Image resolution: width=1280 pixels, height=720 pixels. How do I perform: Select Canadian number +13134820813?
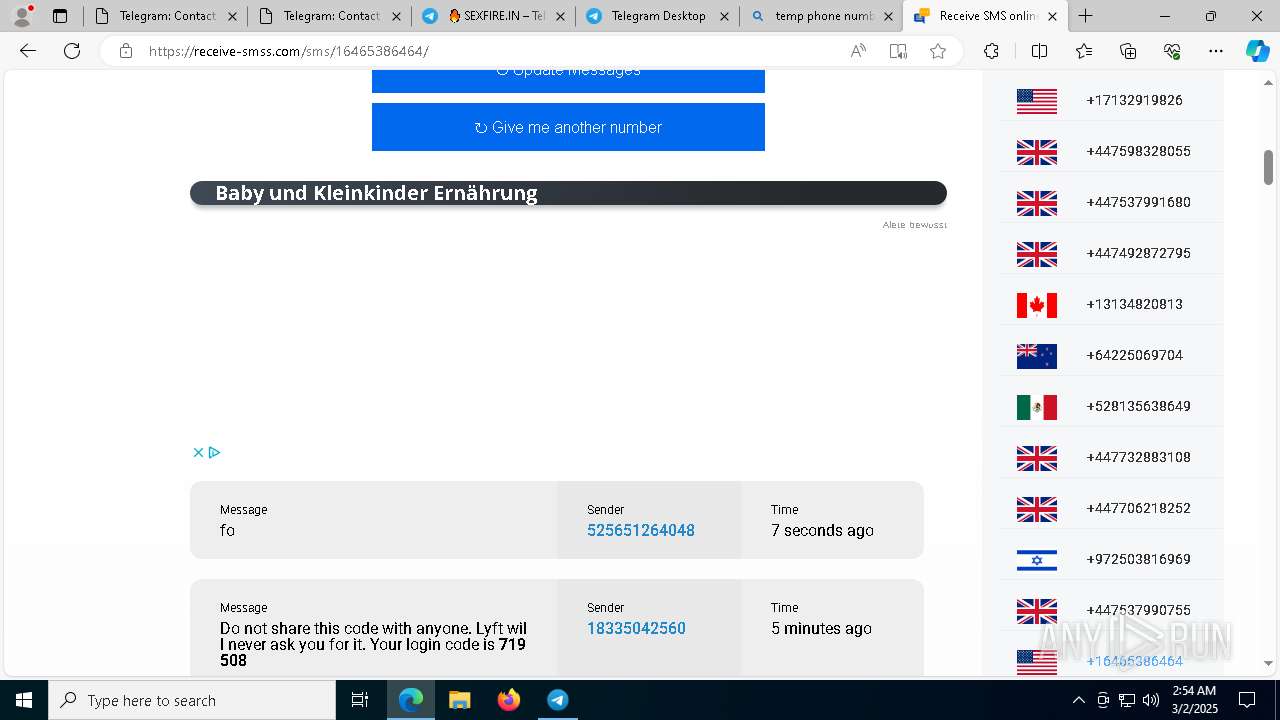tap(1134, 304)
